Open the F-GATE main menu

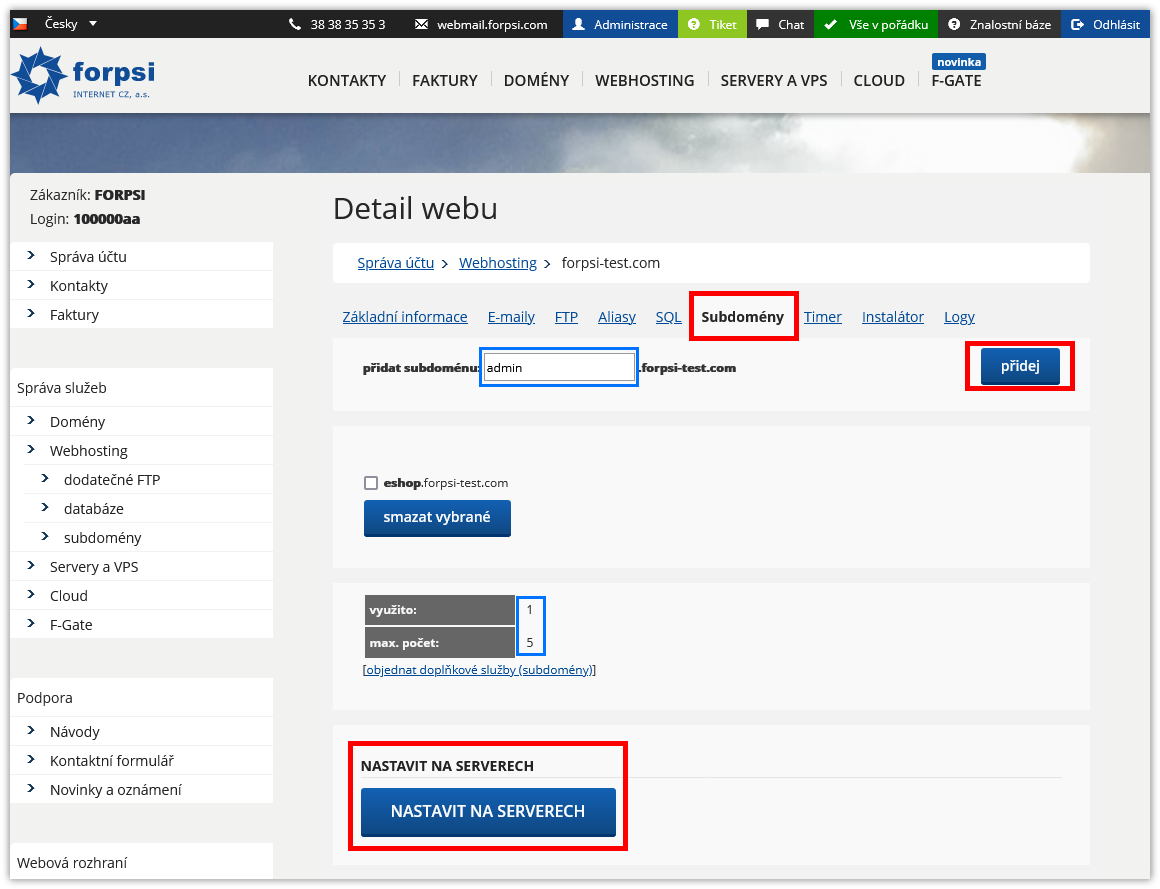click(x=957, y=81)
